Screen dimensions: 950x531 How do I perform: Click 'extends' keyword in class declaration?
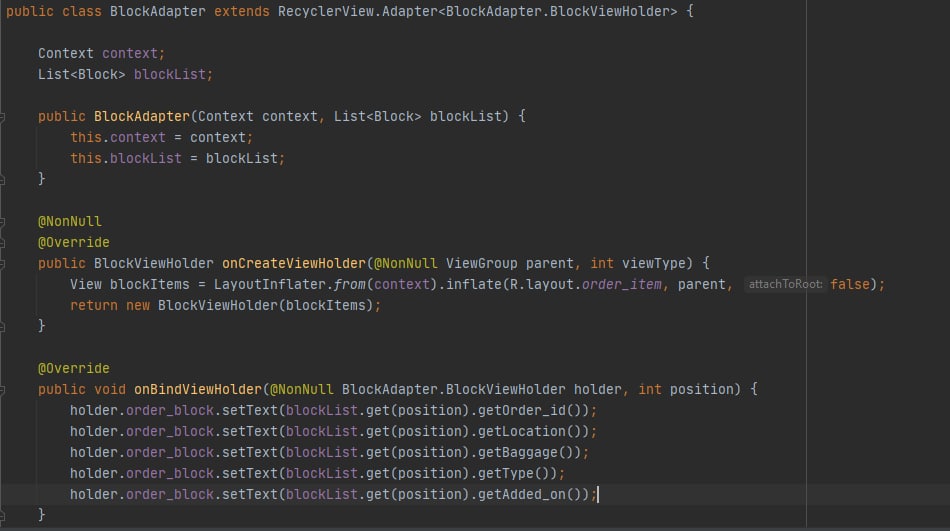(x=242, y=12)
